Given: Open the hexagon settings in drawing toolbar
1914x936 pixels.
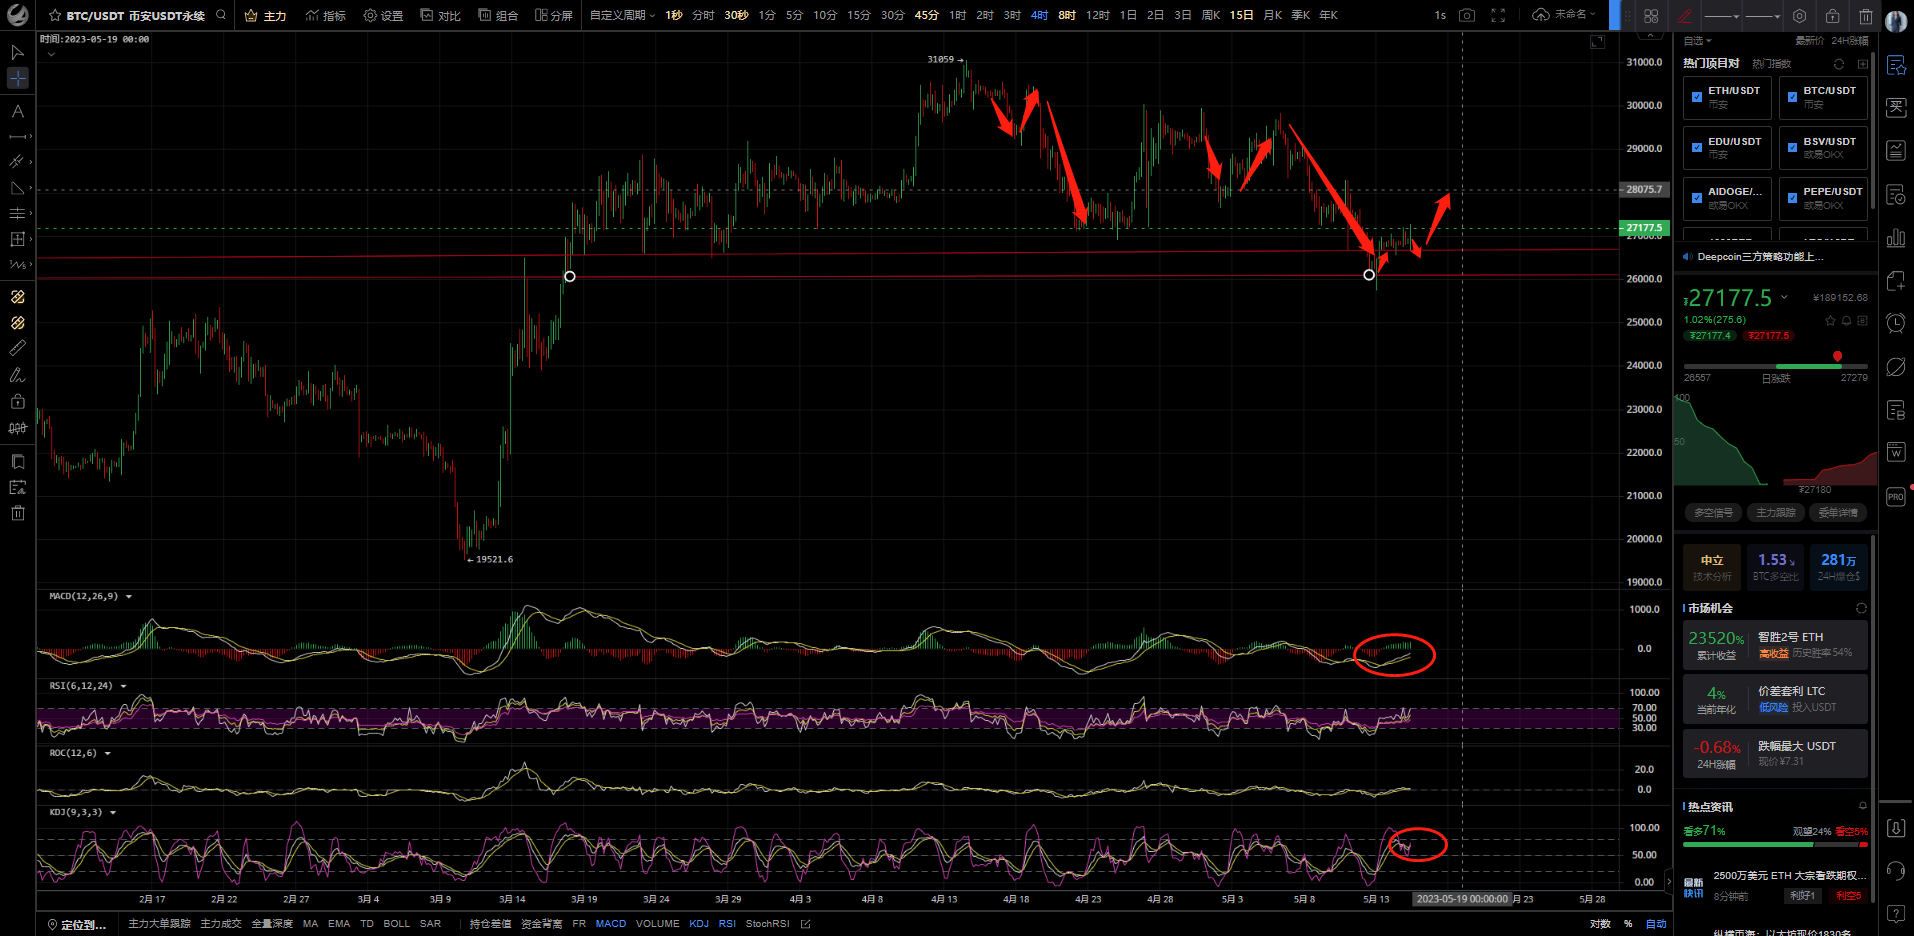Looking at the screenshot, I should coord(1799,16).
